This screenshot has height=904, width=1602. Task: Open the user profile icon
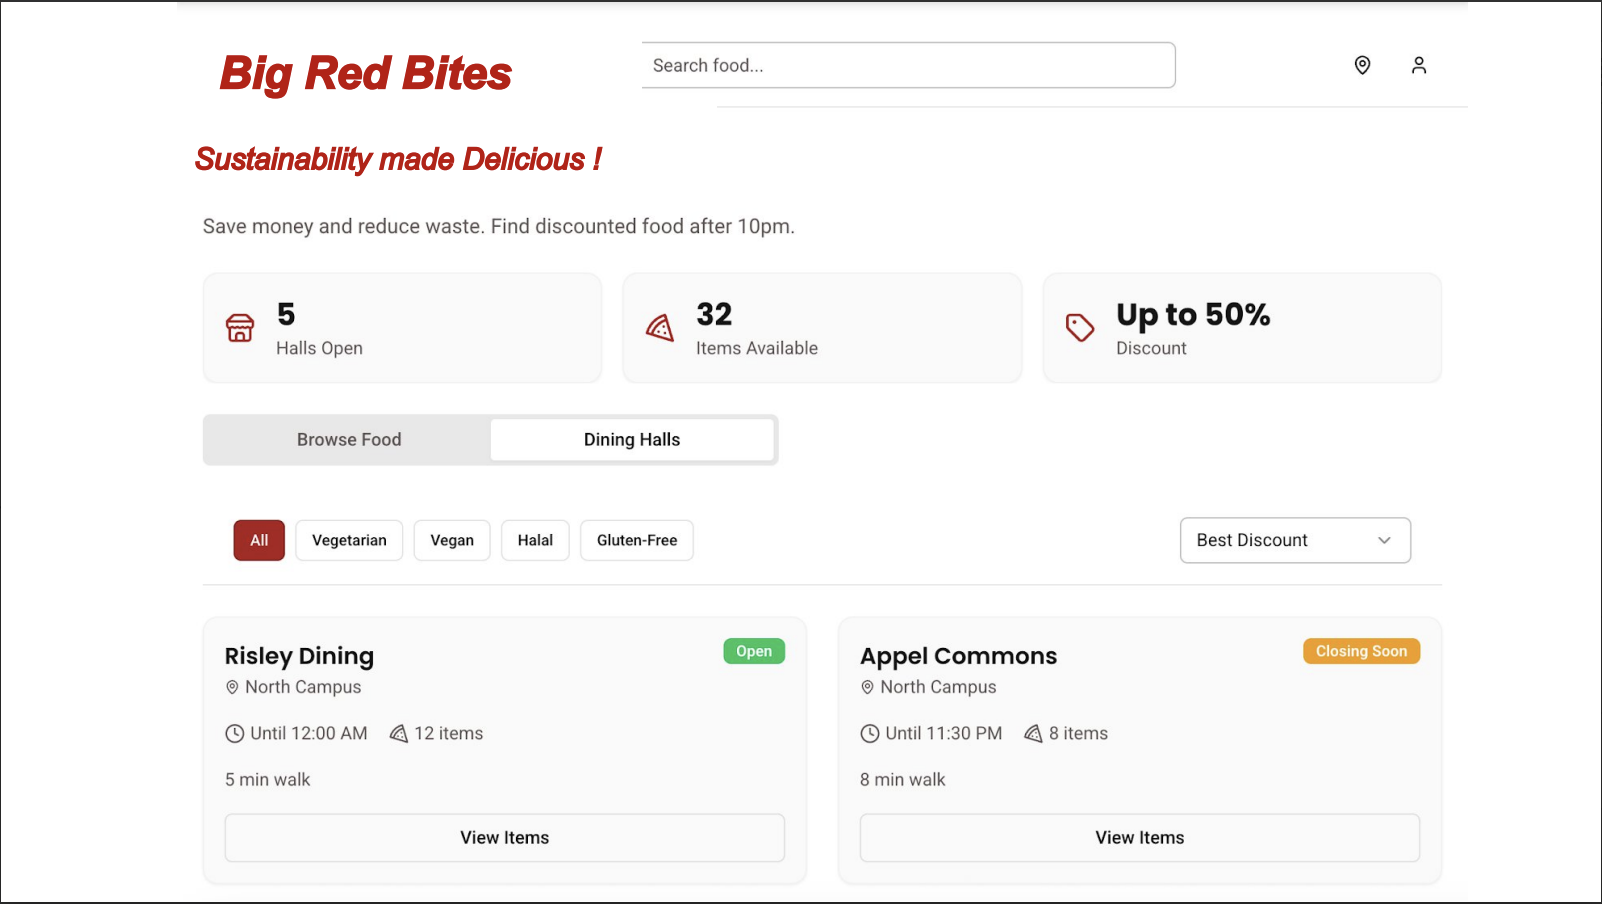1418,65
